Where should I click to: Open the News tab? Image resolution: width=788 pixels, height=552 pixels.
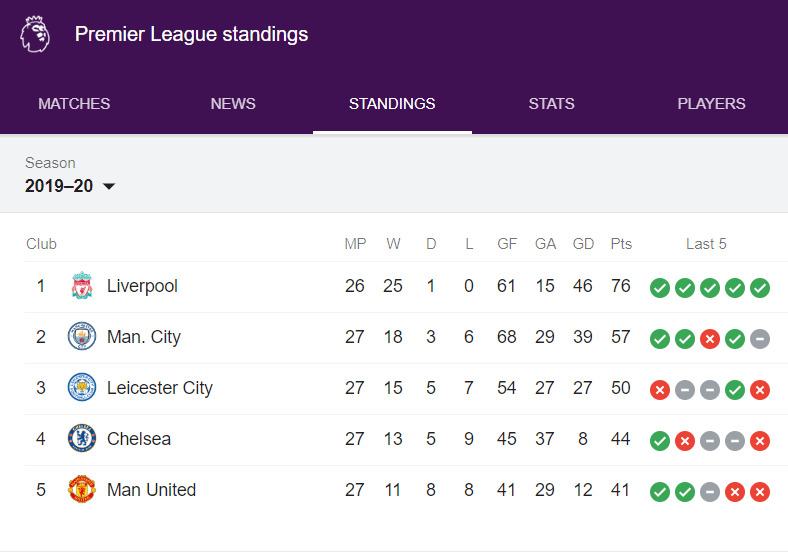click(233, 104)
